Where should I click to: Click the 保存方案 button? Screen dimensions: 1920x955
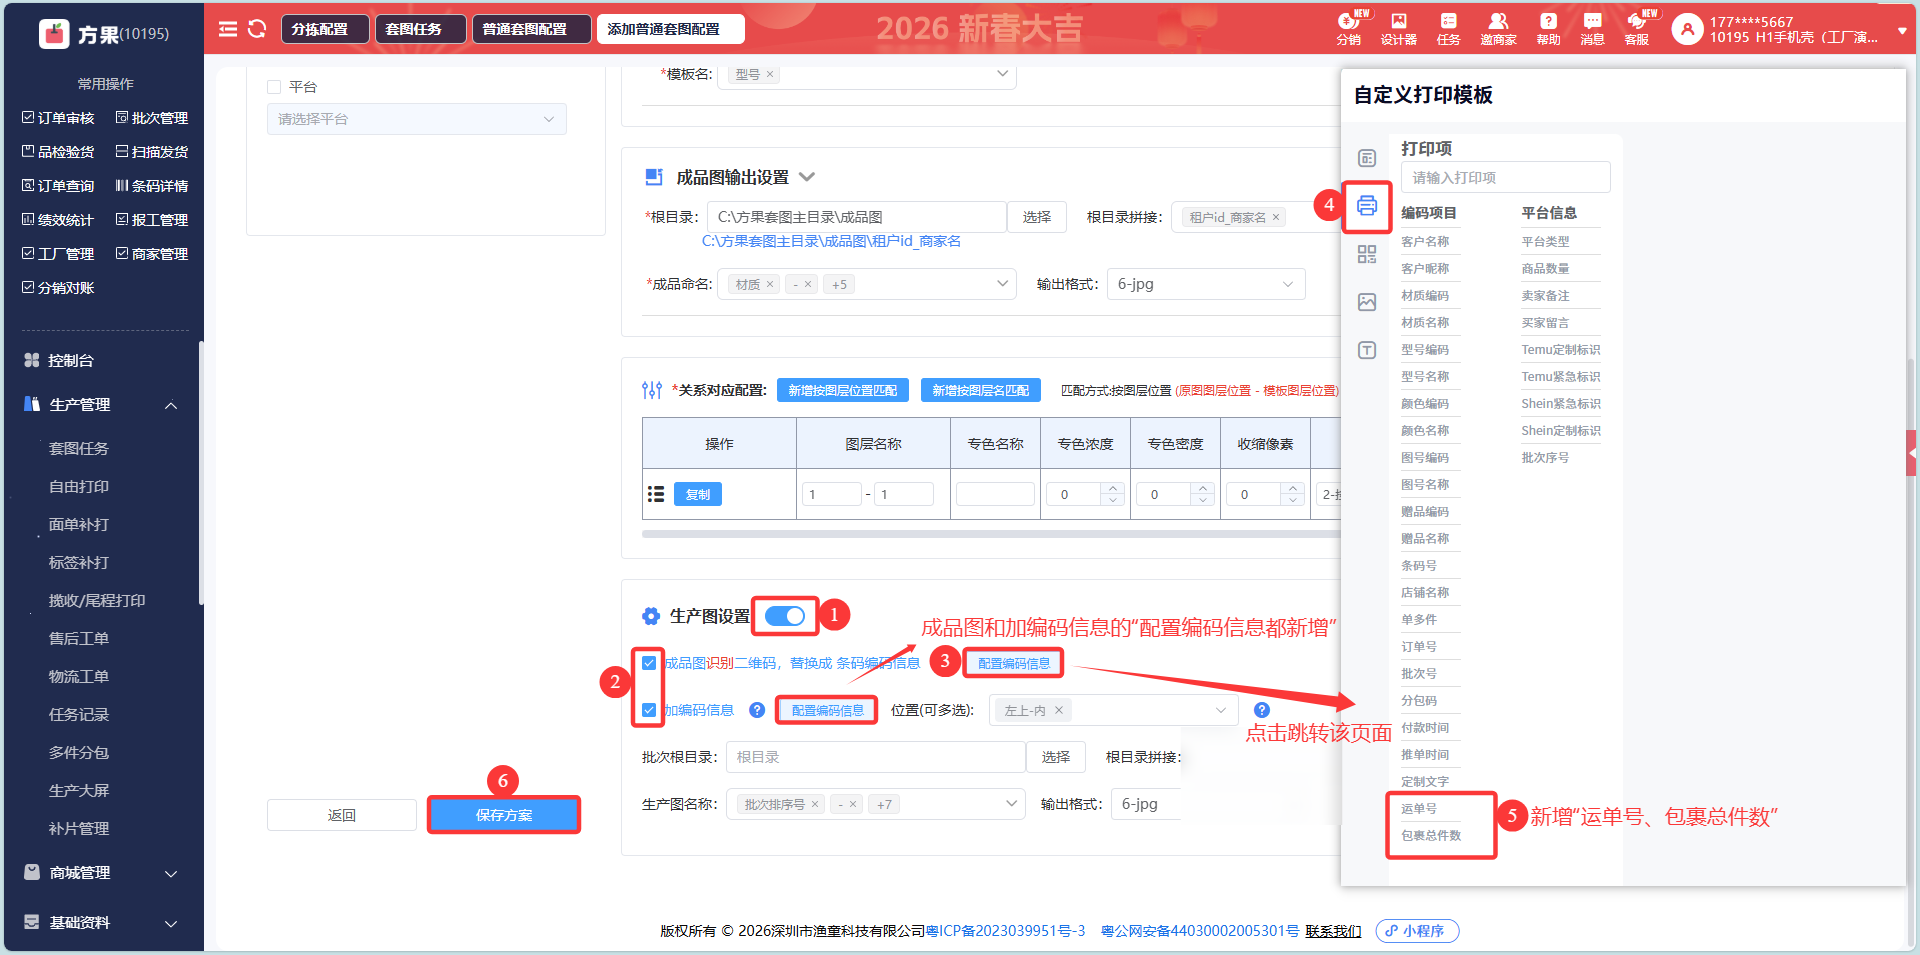pyautogui.click(x=504, y=815)
